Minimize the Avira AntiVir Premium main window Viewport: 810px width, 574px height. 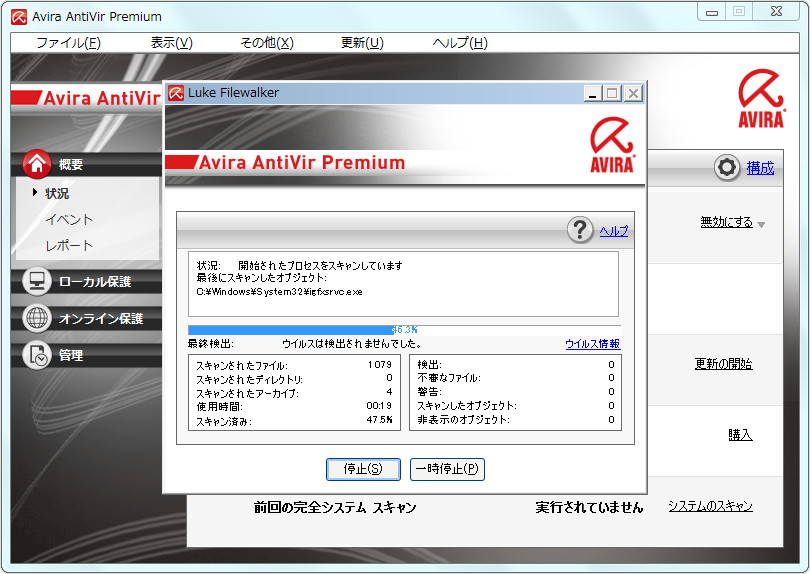pos(712,12)
